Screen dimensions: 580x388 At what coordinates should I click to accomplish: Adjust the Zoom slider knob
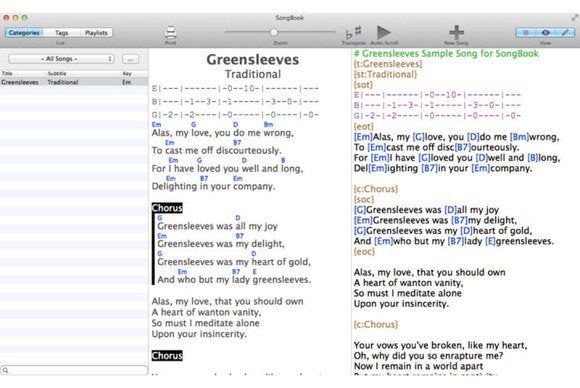coord(274,32)
